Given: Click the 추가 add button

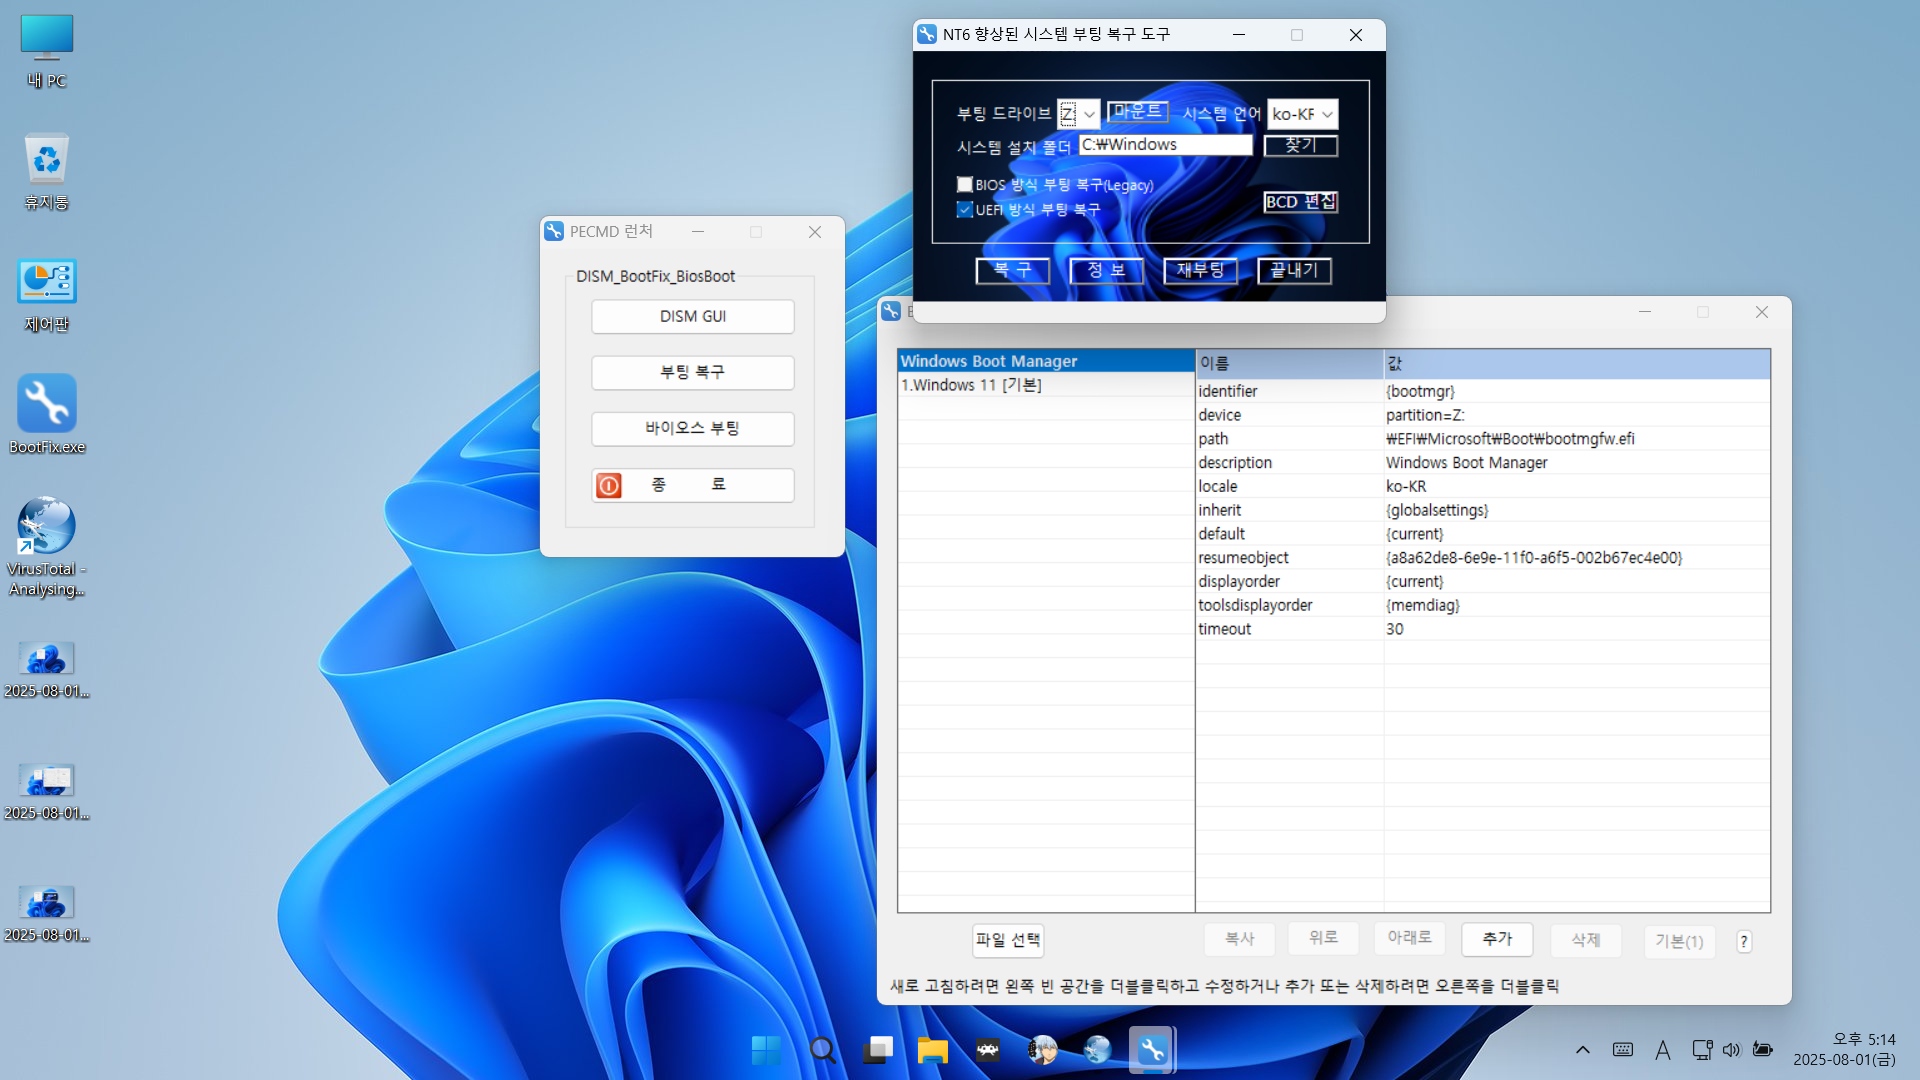Looking at the screenshot, I should pyautogui.click(x=1497, y=939).
